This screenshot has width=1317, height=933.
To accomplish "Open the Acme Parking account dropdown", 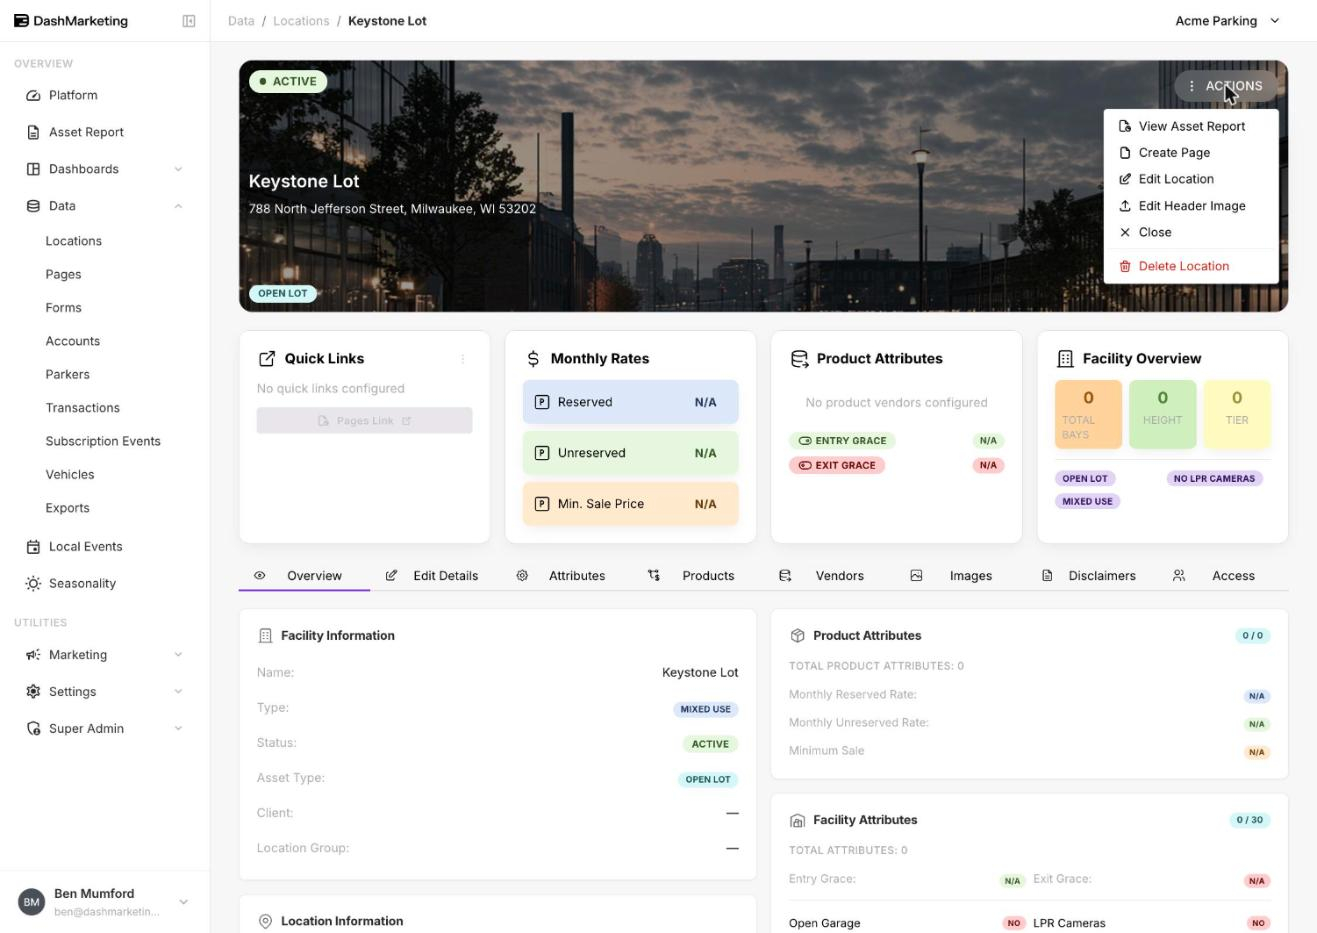I will 1227,21.
